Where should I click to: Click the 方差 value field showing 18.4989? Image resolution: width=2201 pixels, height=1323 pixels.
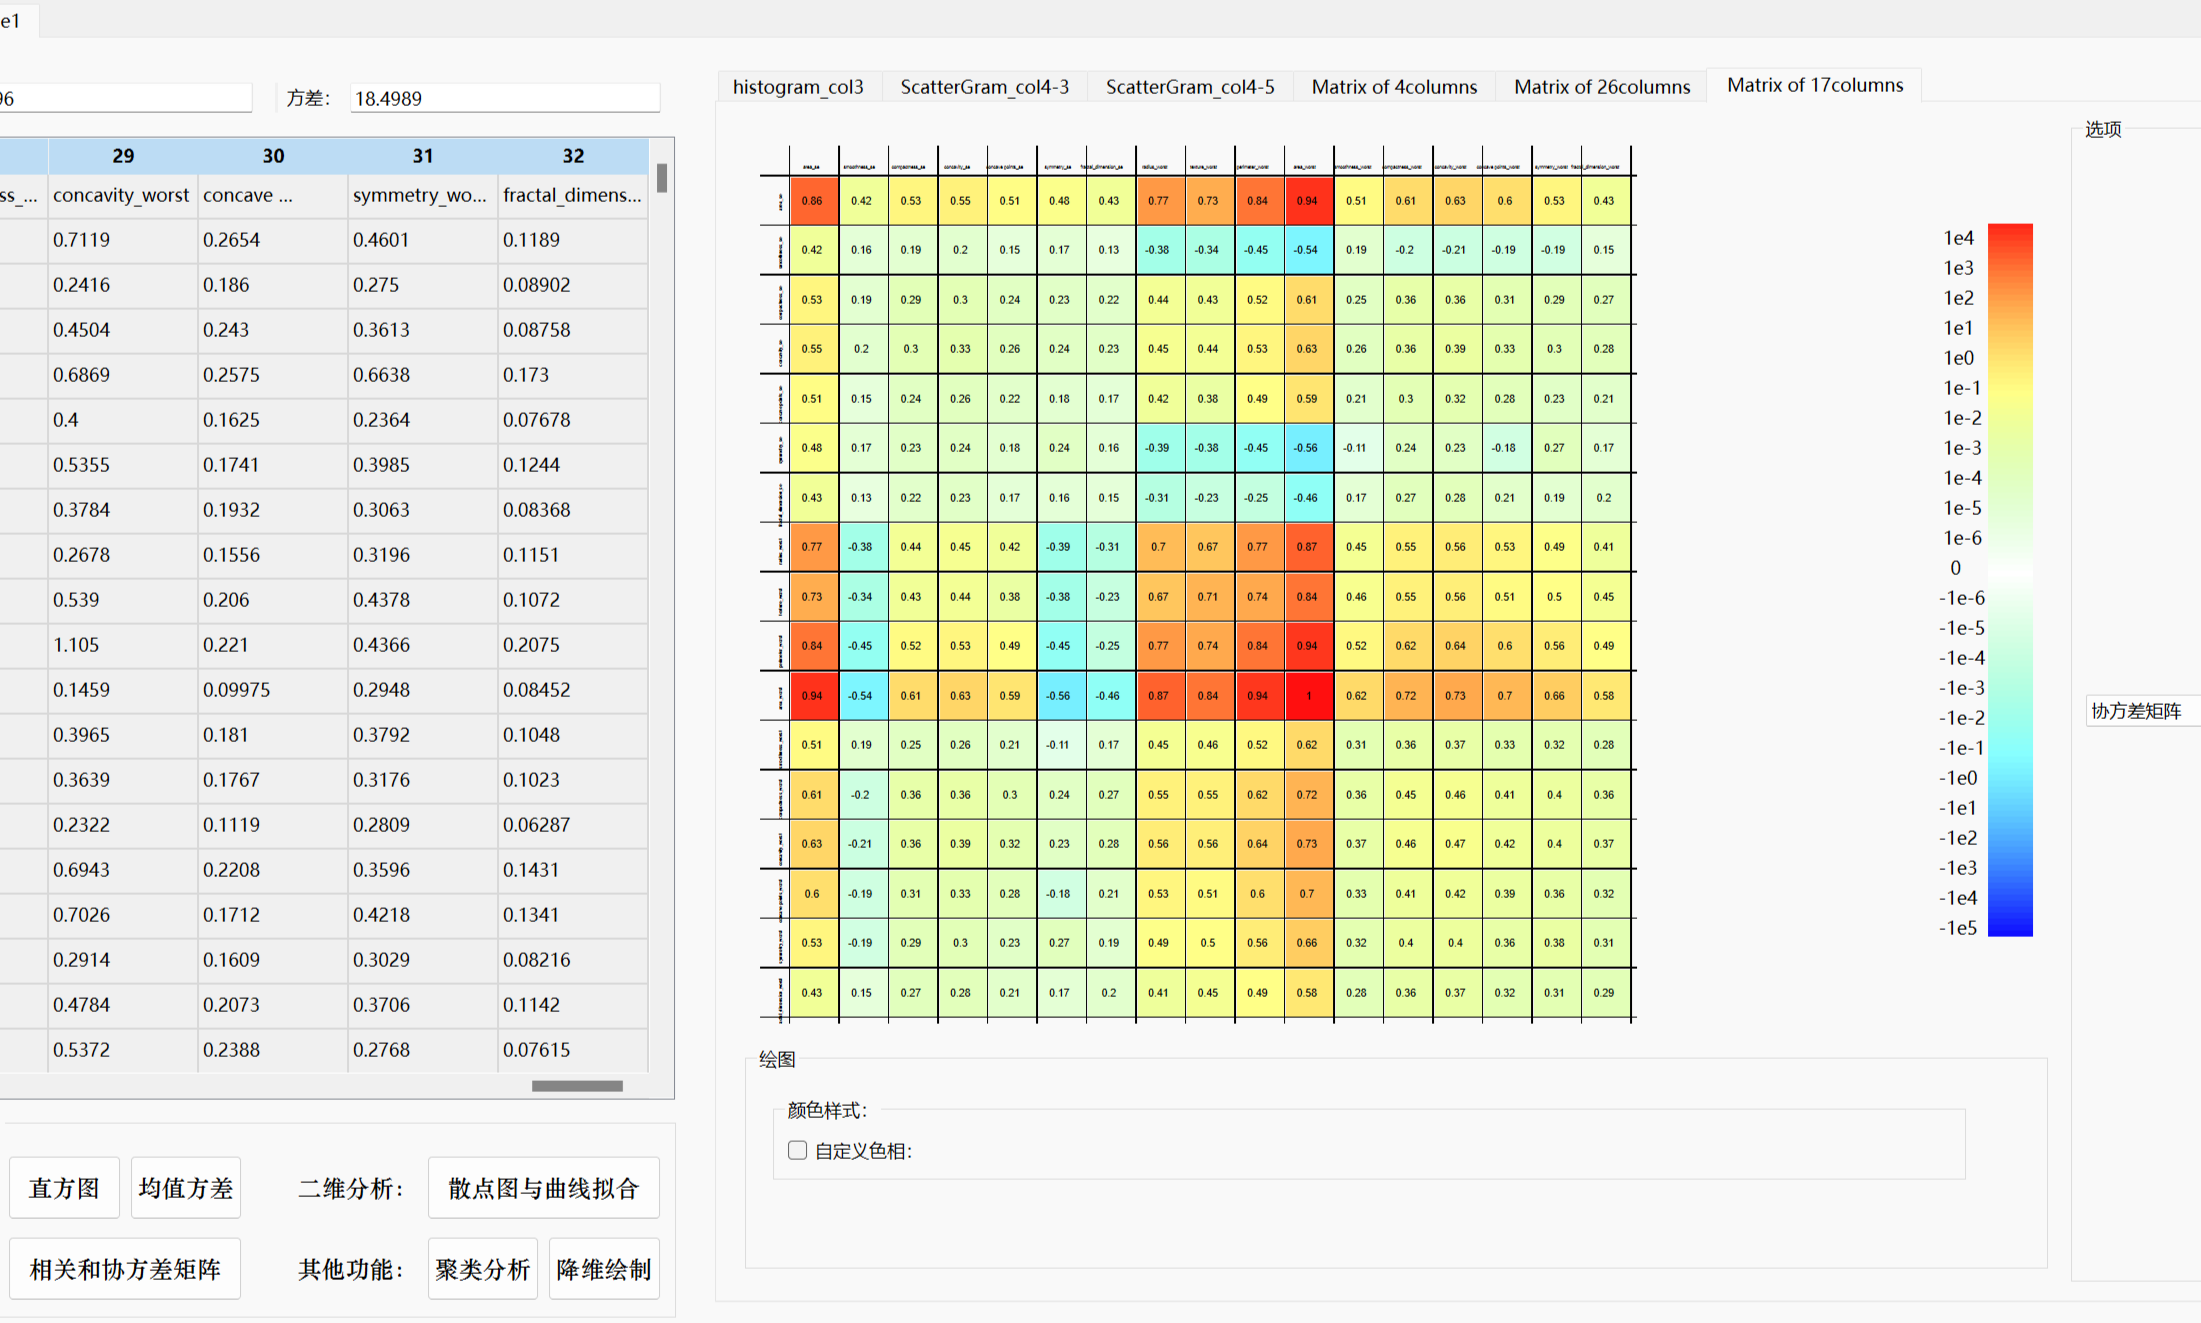pyautogui.click(x=504, y=98)
